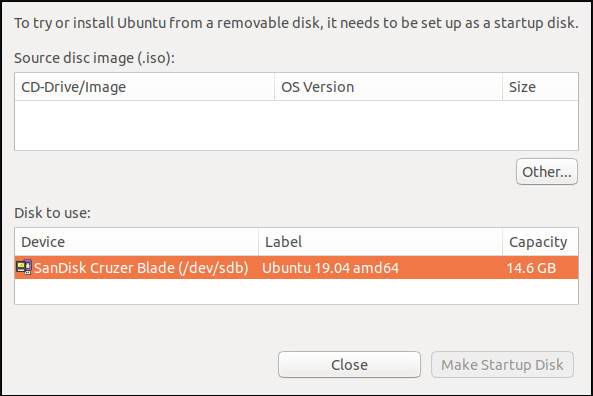Click inside the empty source image list
The width and height of the screenshot is (593, 396).
296,125
